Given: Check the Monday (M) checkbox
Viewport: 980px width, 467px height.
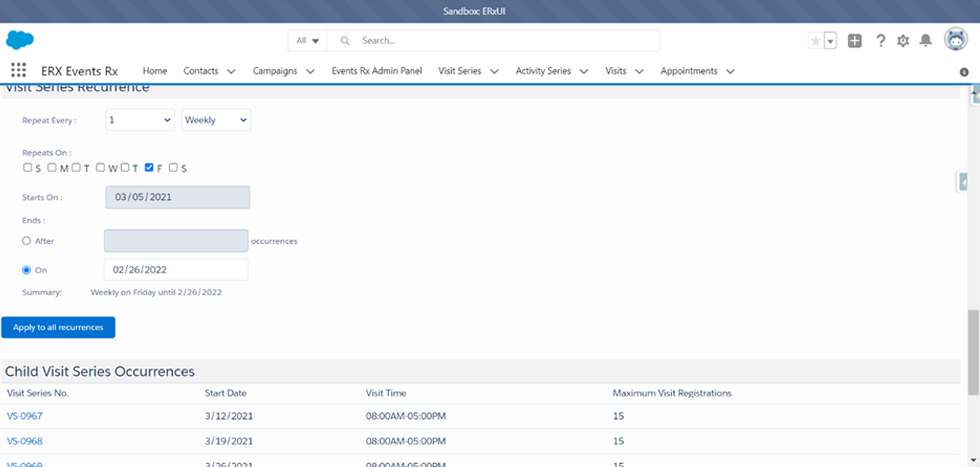Looking at the screenshot, I should pyautogui.click(x=52, y=167).
